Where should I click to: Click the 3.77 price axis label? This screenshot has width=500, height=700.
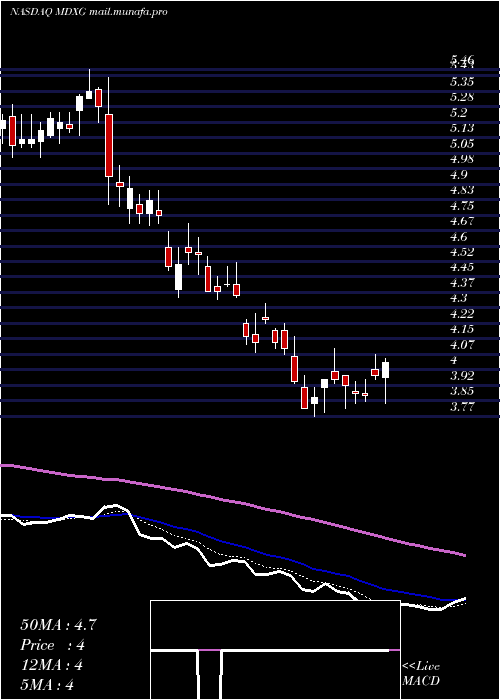[x=462, y=407]
